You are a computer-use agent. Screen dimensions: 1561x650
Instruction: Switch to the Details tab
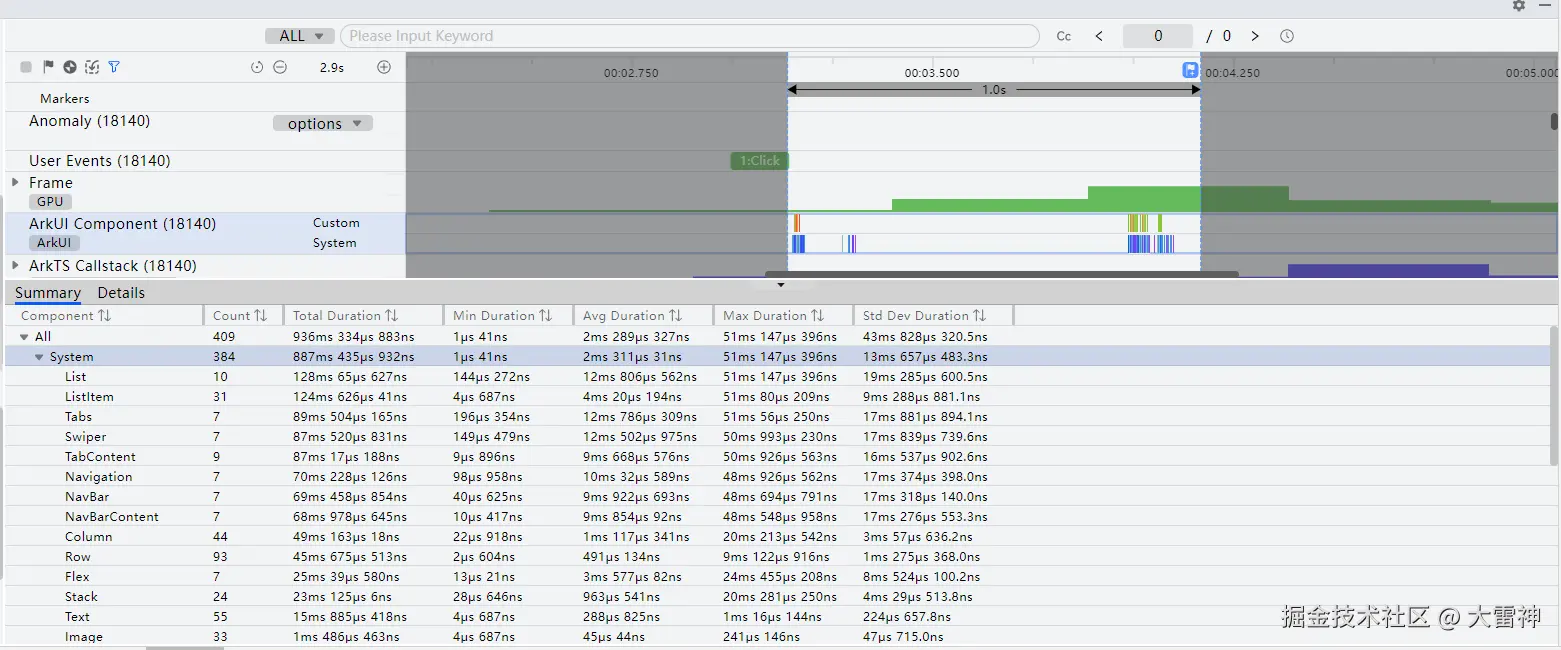coord(121,293)
